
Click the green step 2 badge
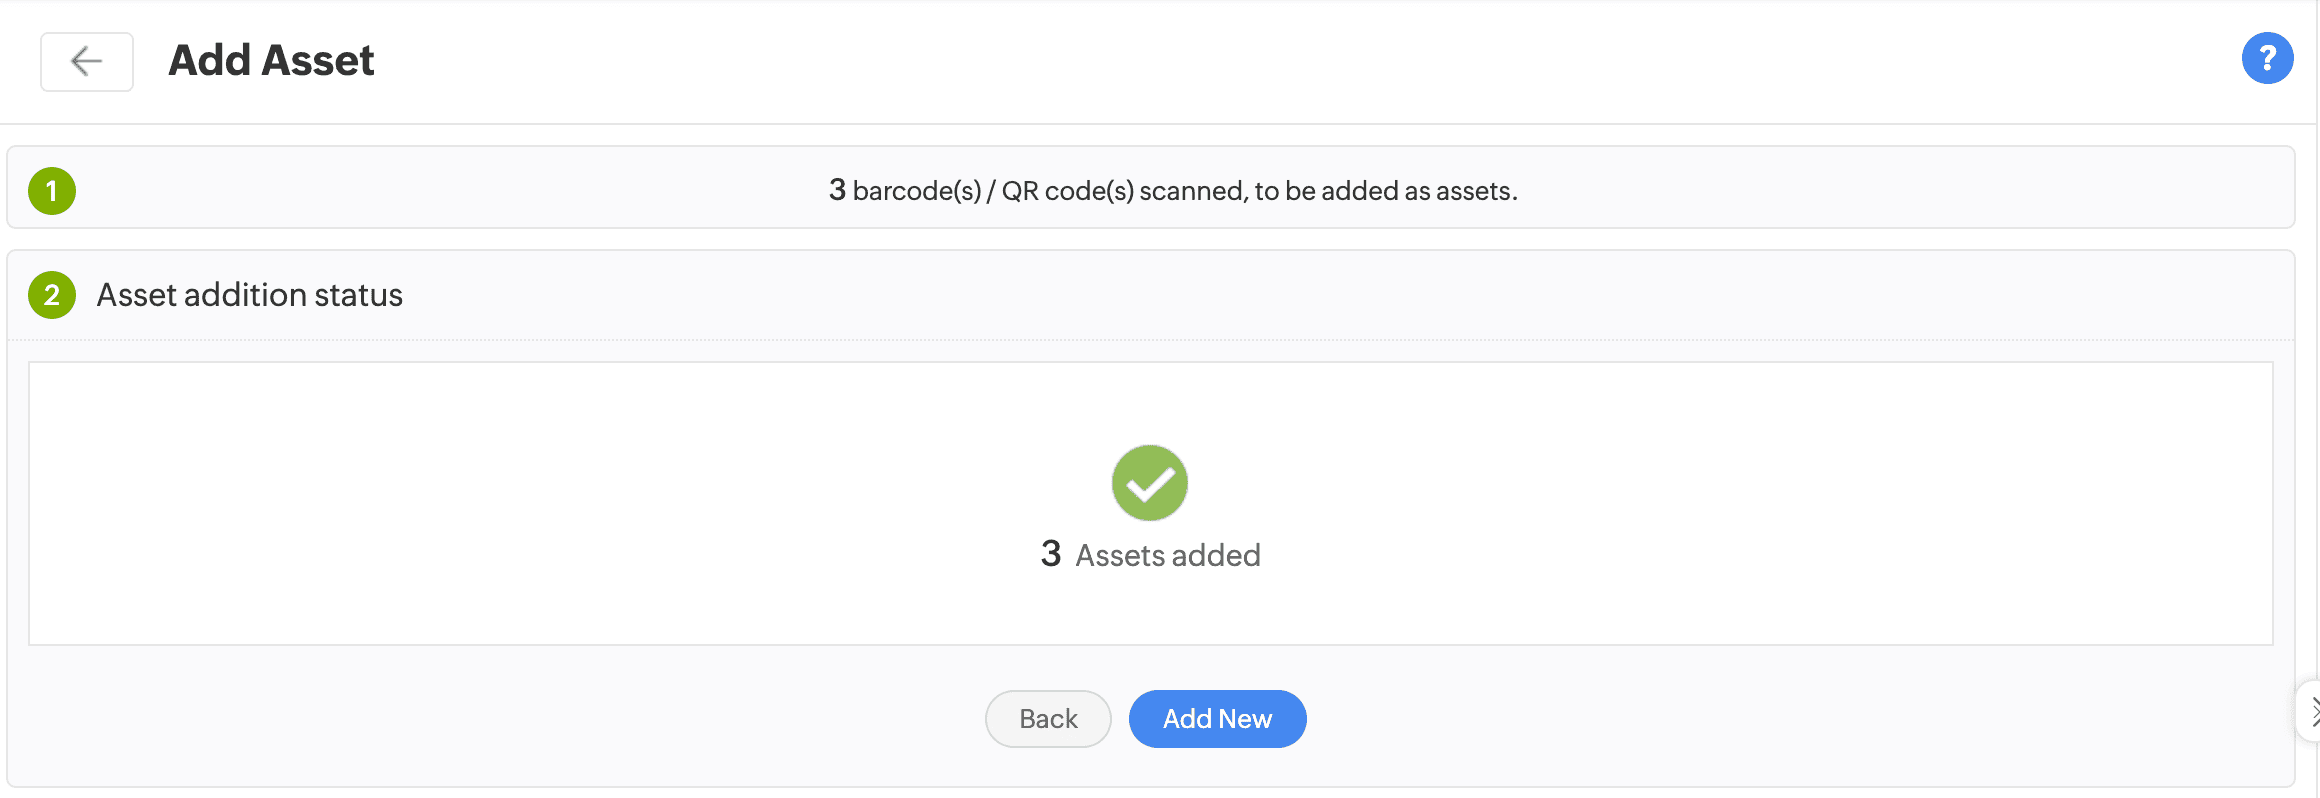52,295
